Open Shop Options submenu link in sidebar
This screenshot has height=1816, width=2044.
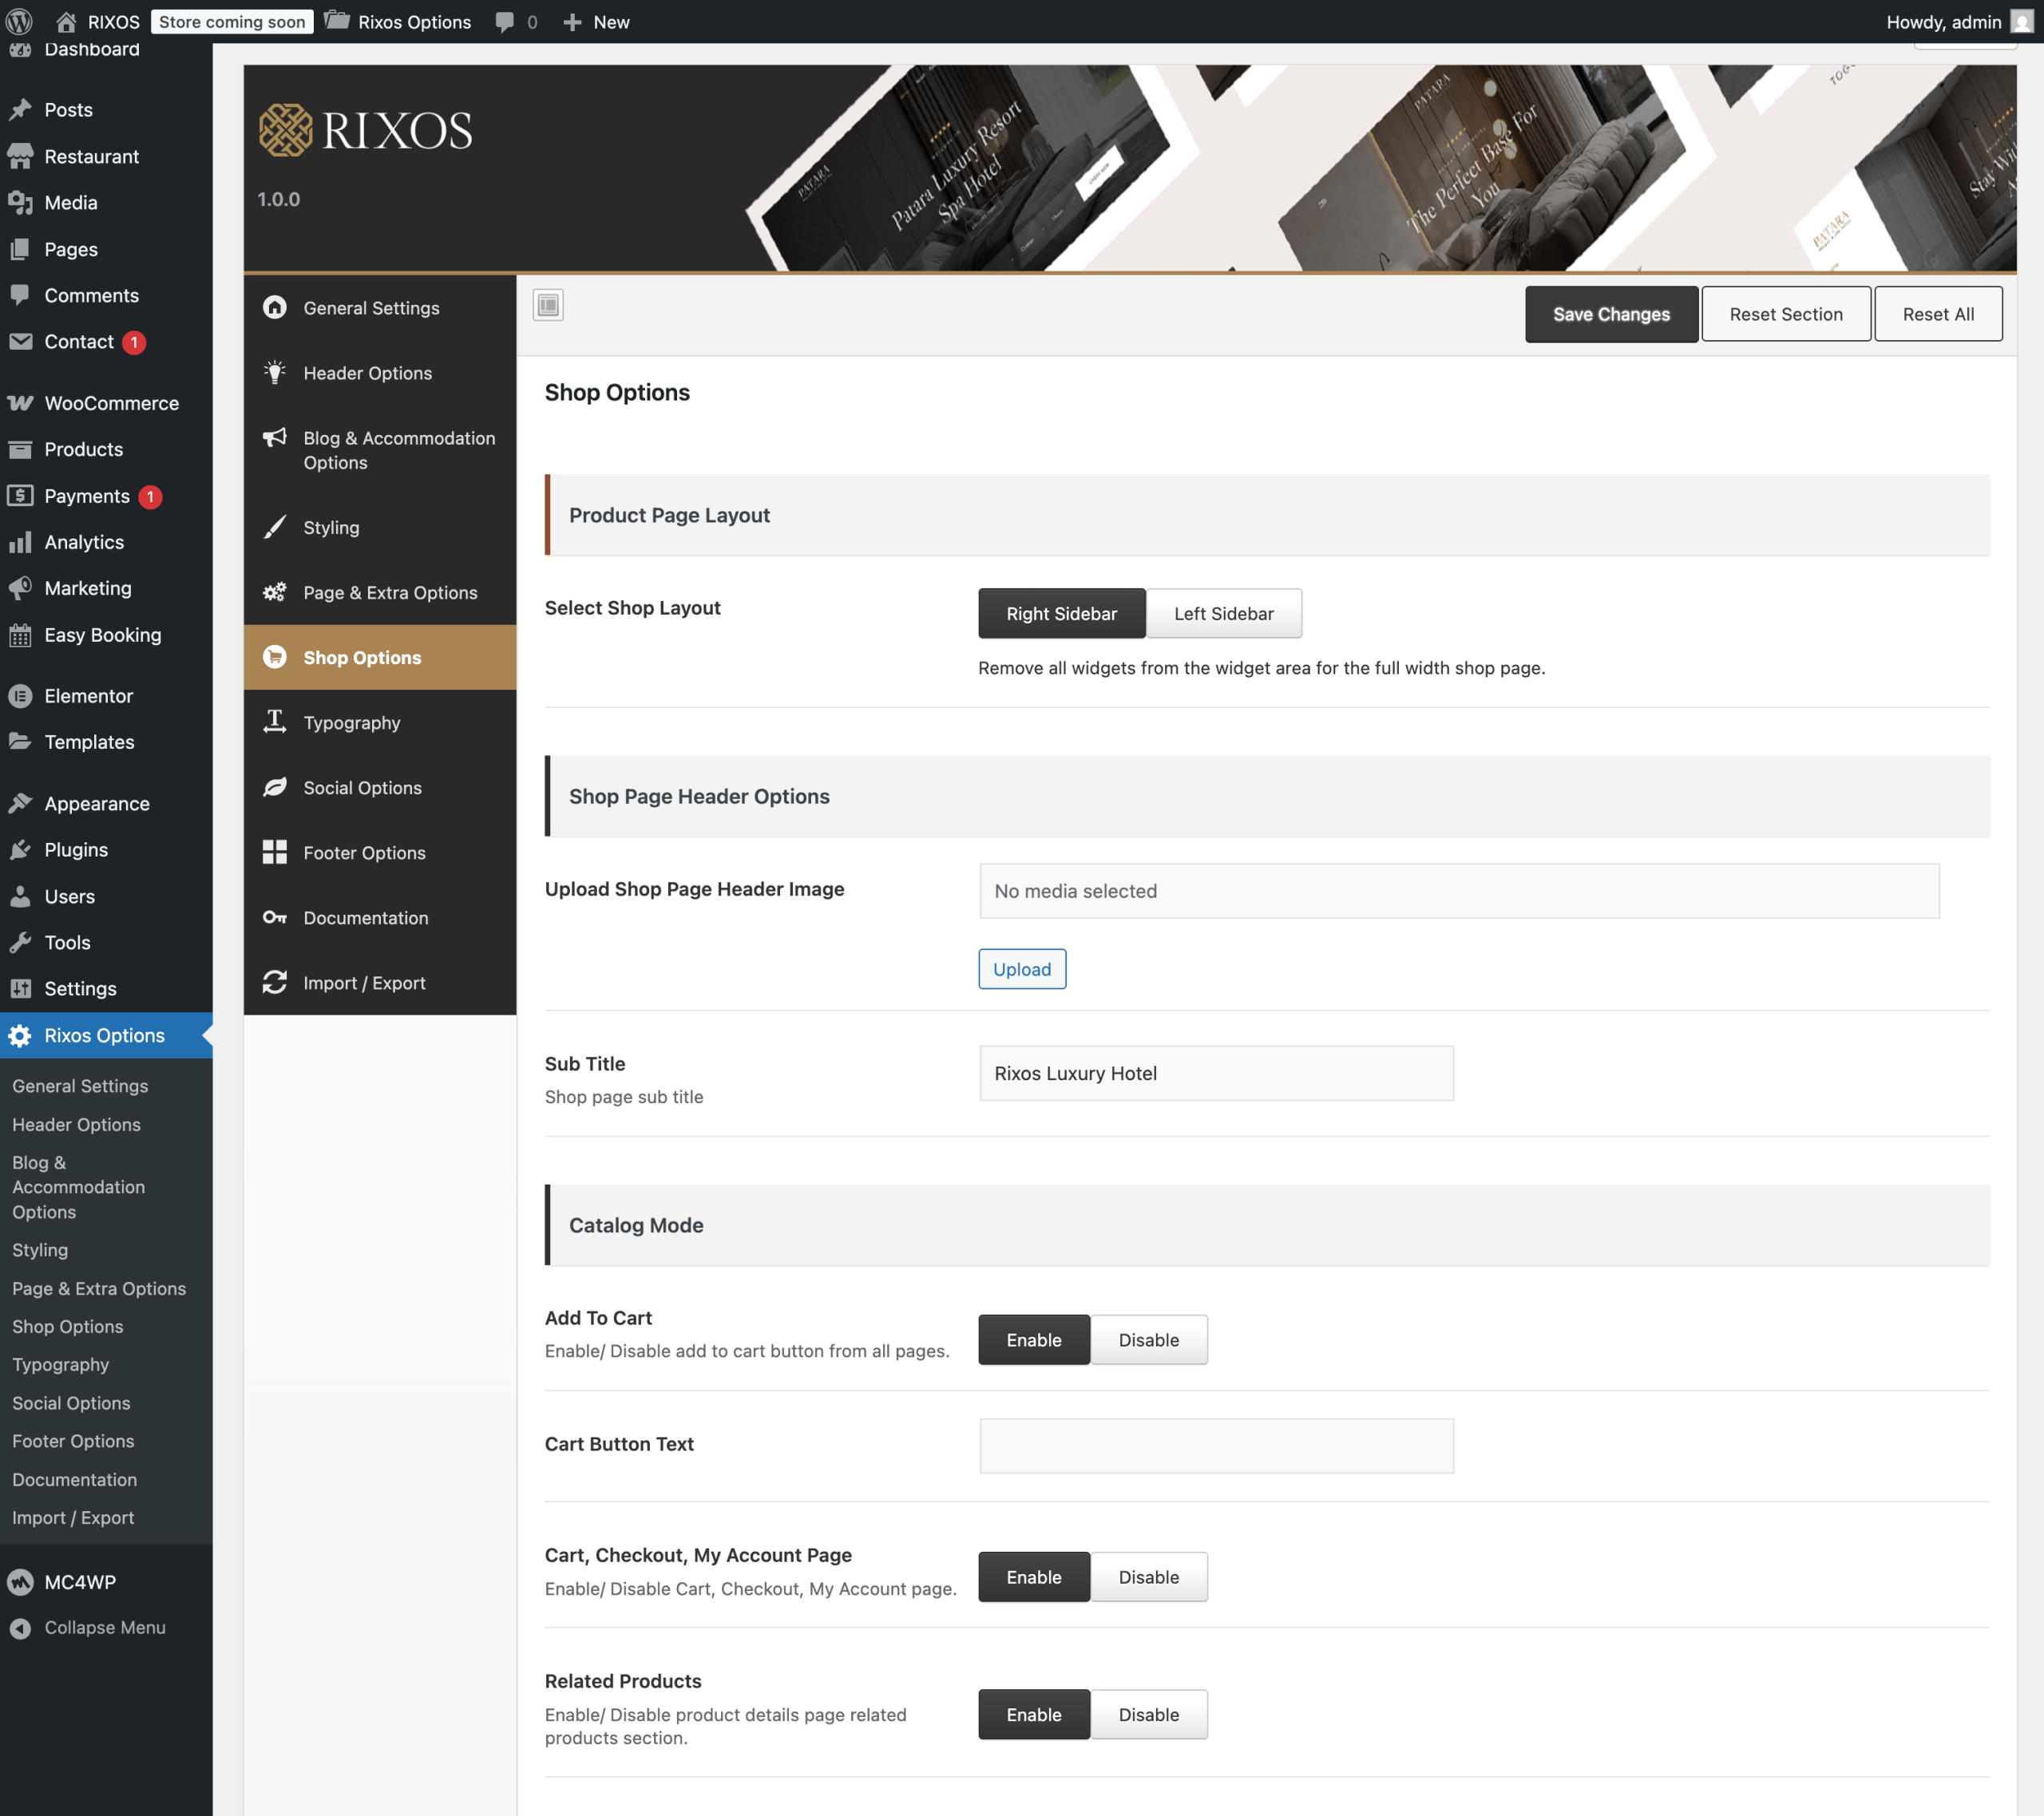pyautogui.click(x=68, y=1327)
